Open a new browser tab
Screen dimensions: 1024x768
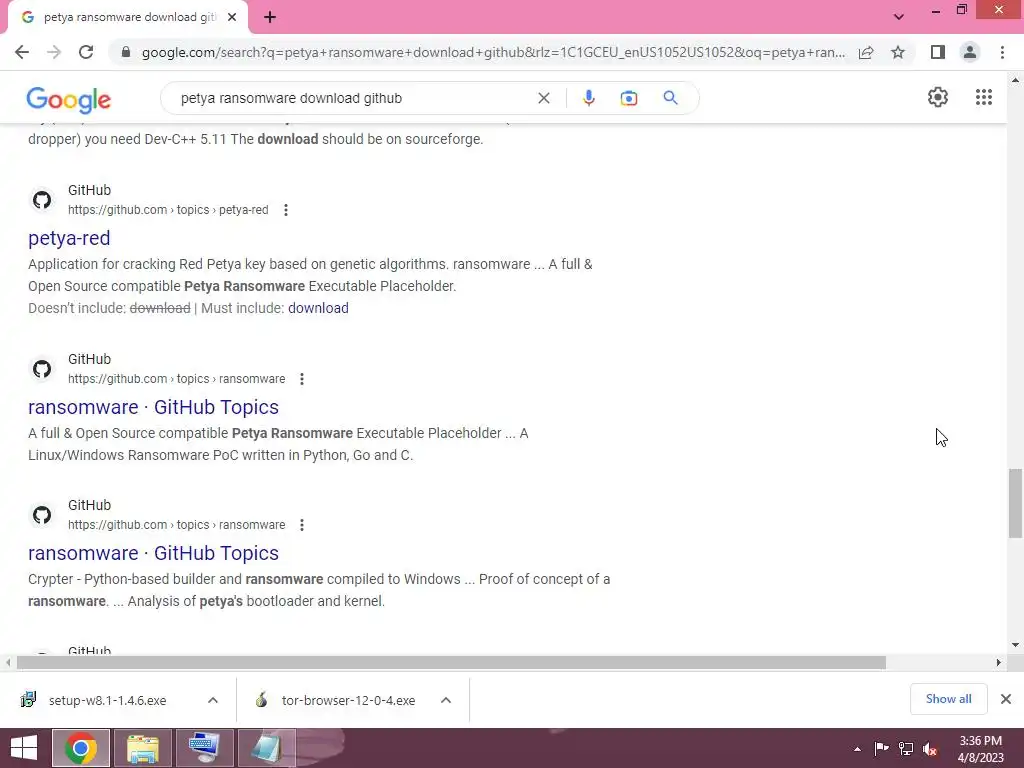click(270, 17)
